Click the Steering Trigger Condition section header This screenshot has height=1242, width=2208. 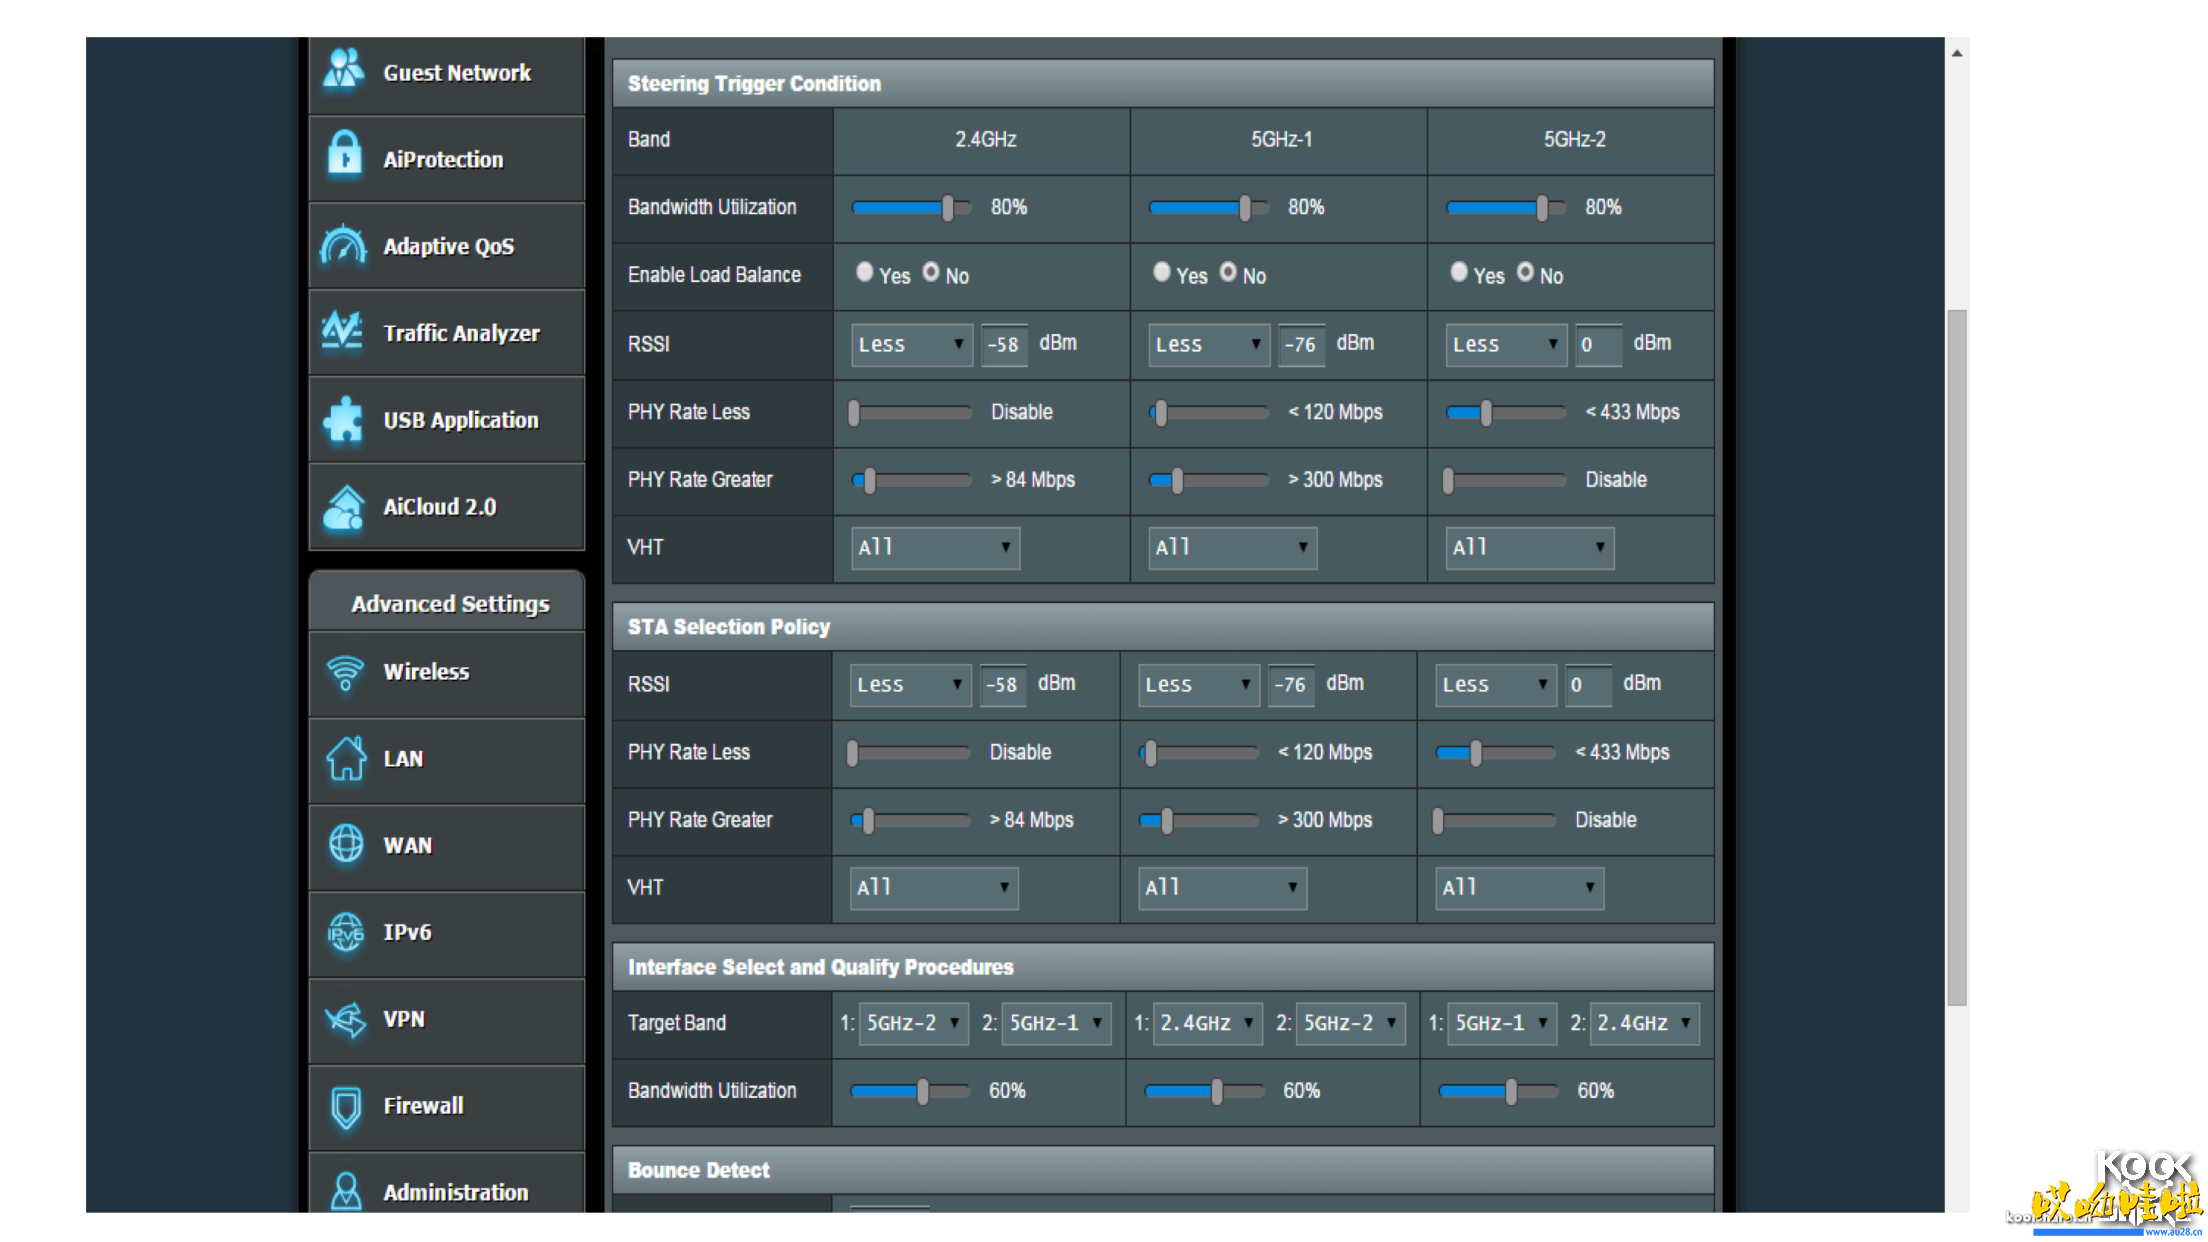tap(1163, 84)
